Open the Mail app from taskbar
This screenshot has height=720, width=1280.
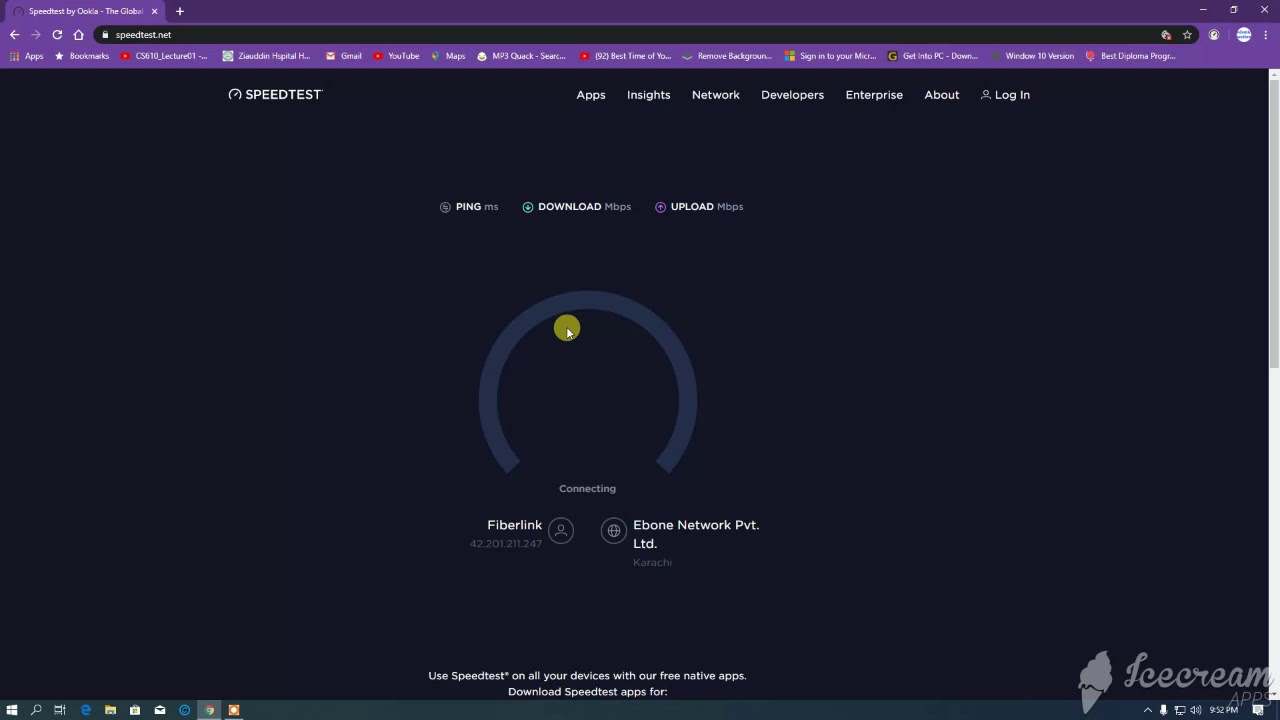point(159,710)
